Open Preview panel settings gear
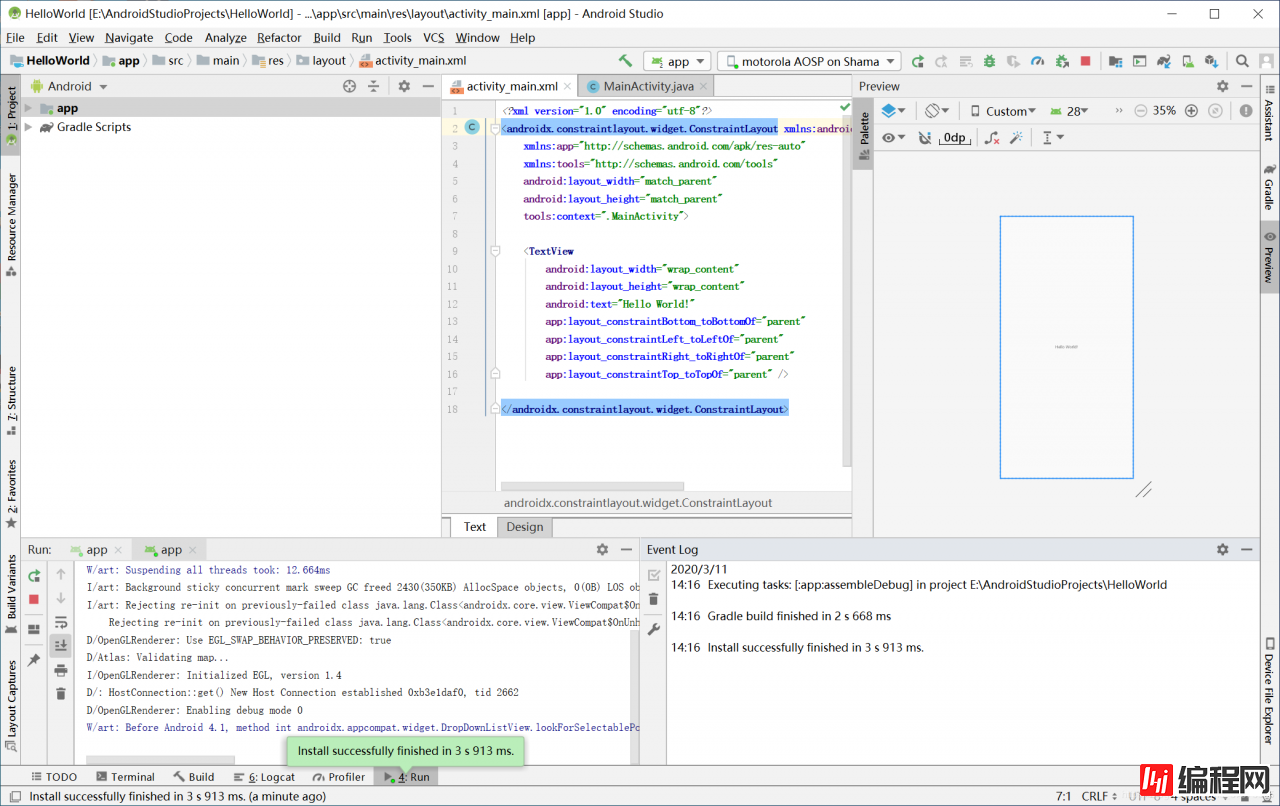 1222,87
